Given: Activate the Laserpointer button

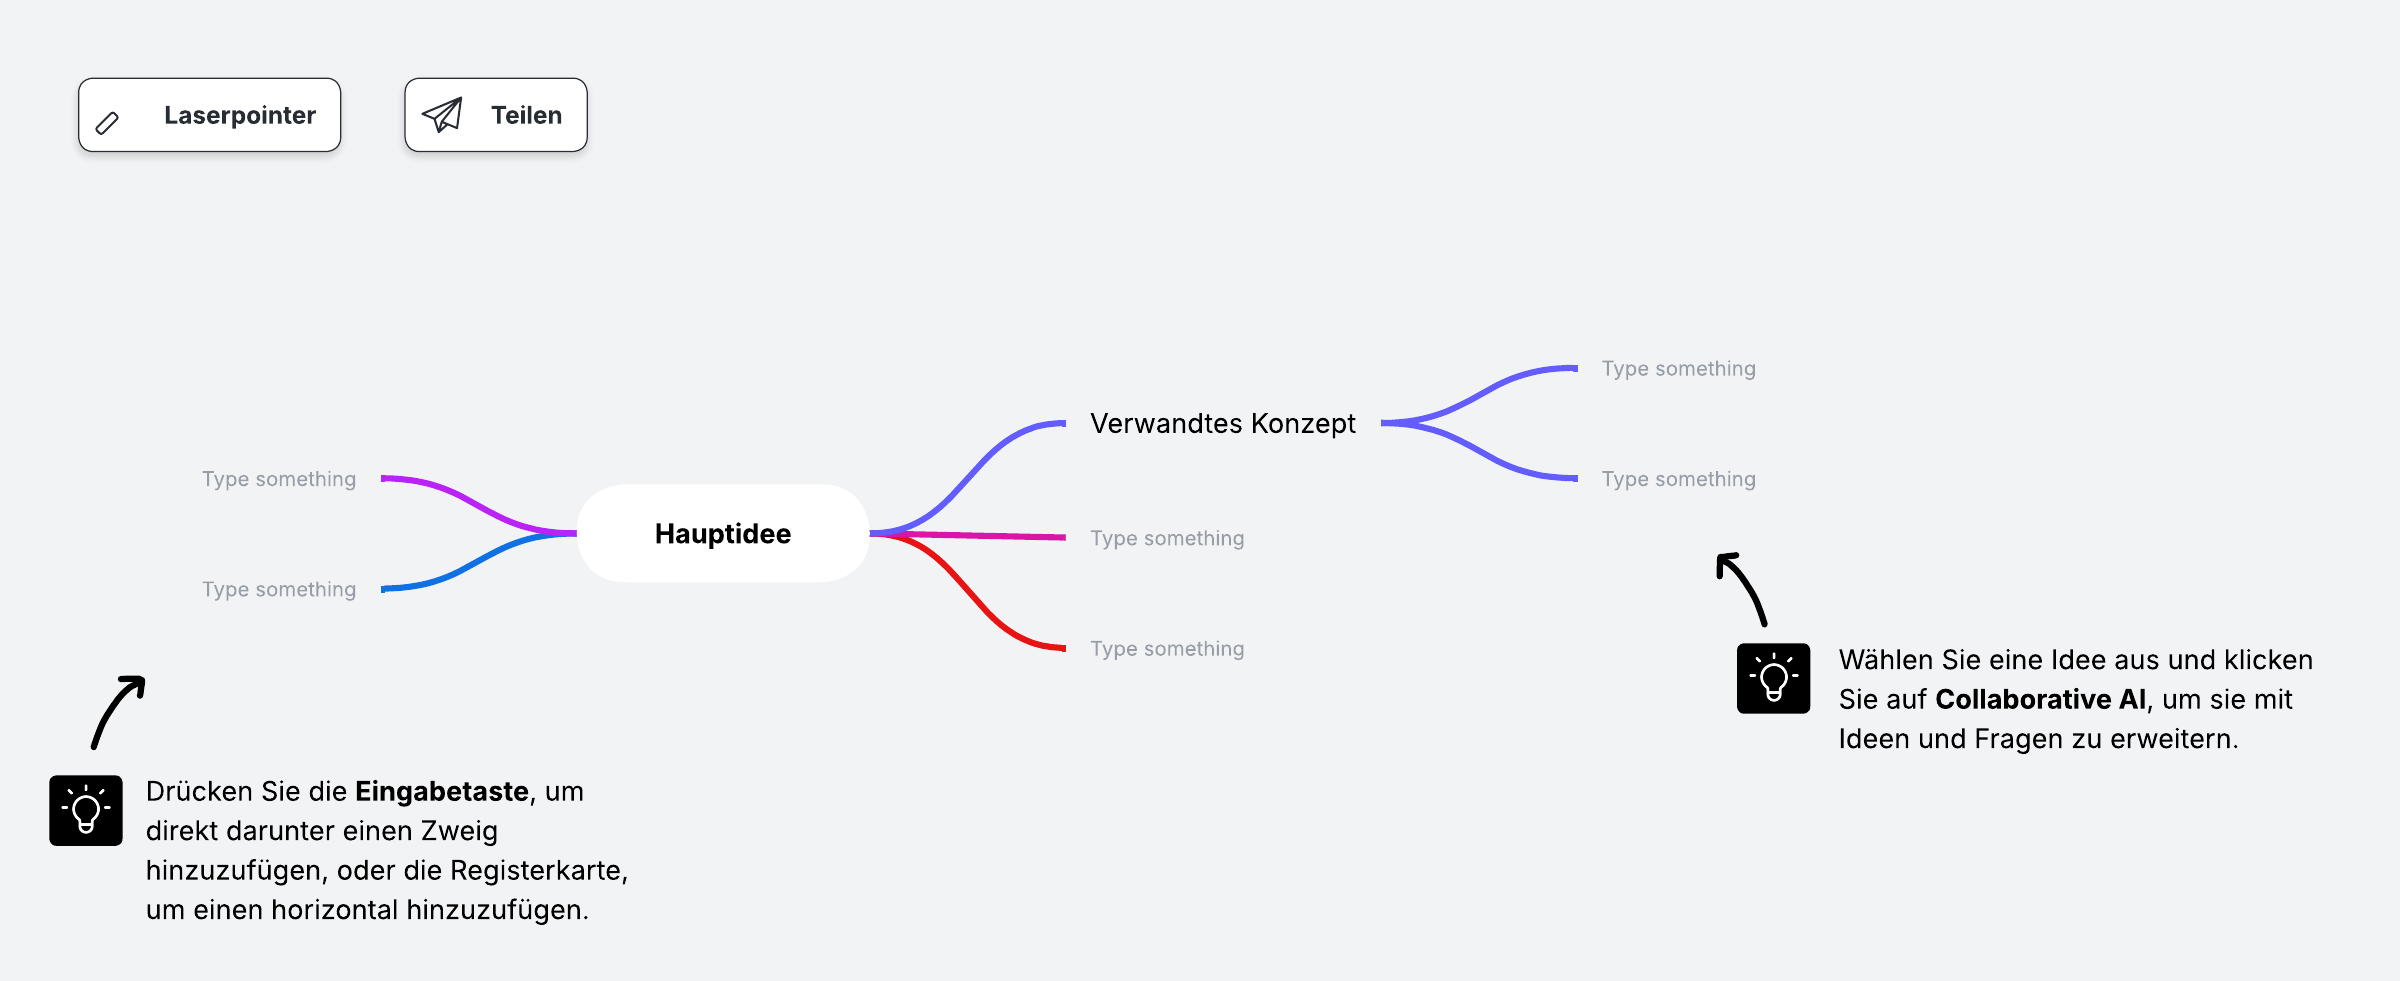Looking at the screenshot, I should (210, 115).
